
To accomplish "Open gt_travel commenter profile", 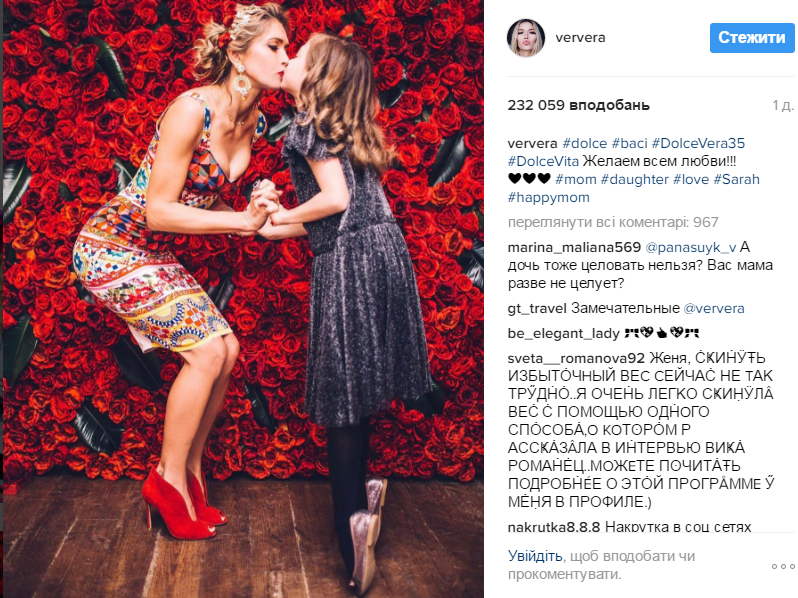I will click(537, 308).
